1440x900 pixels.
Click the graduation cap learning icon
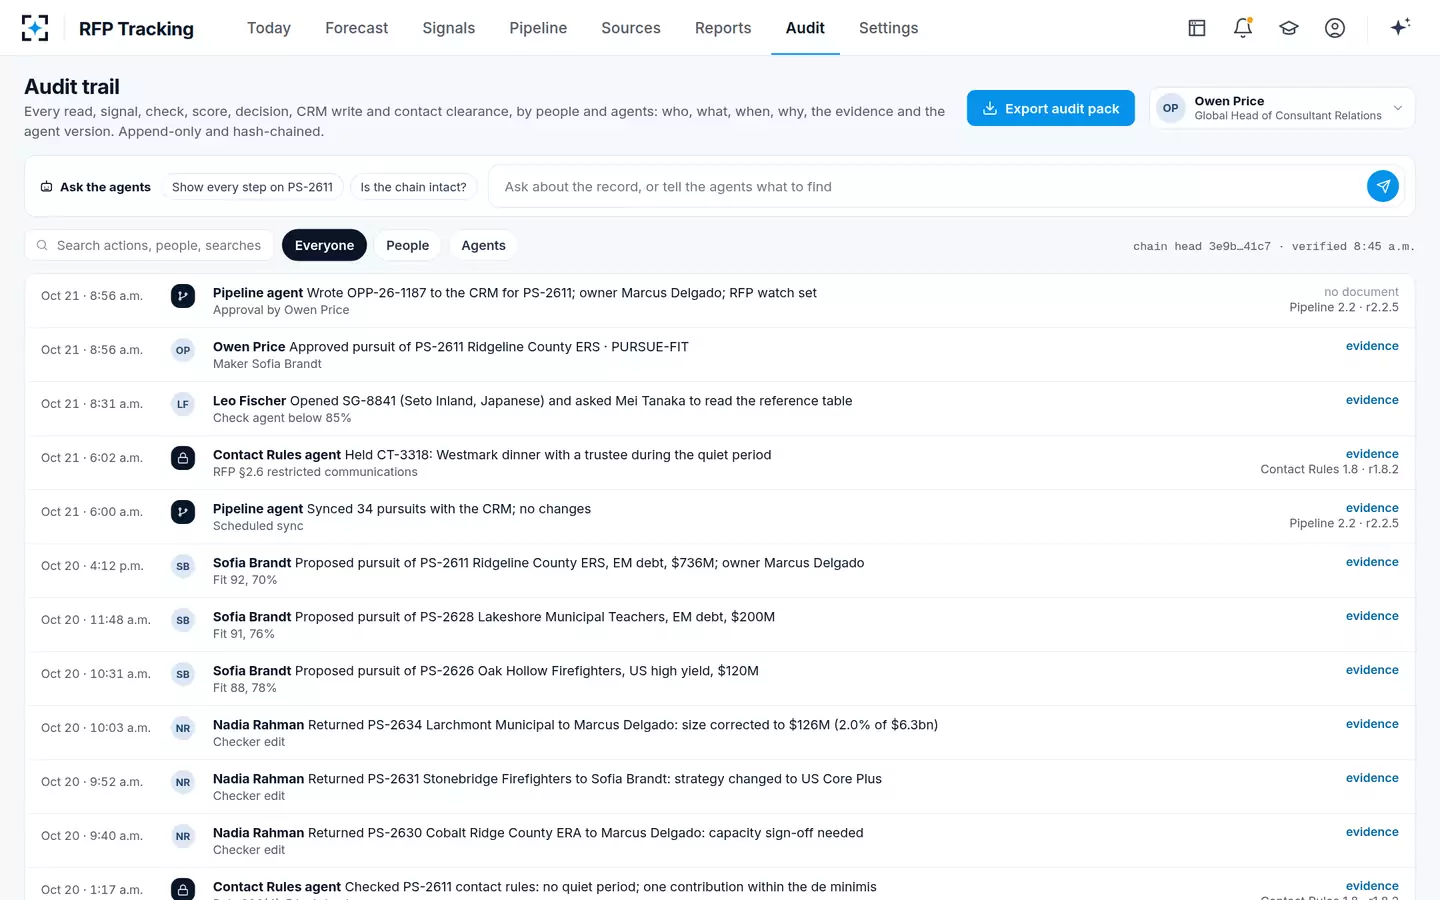[x=1289, y=28]
